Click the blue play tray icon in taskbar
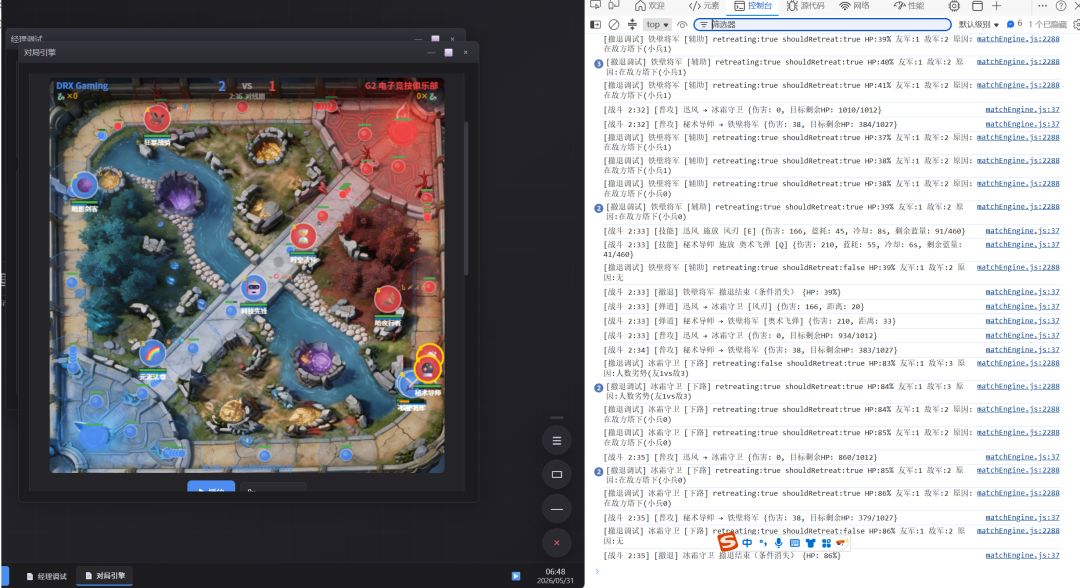This screenshot has width=1080, height=588. (516, 576)
